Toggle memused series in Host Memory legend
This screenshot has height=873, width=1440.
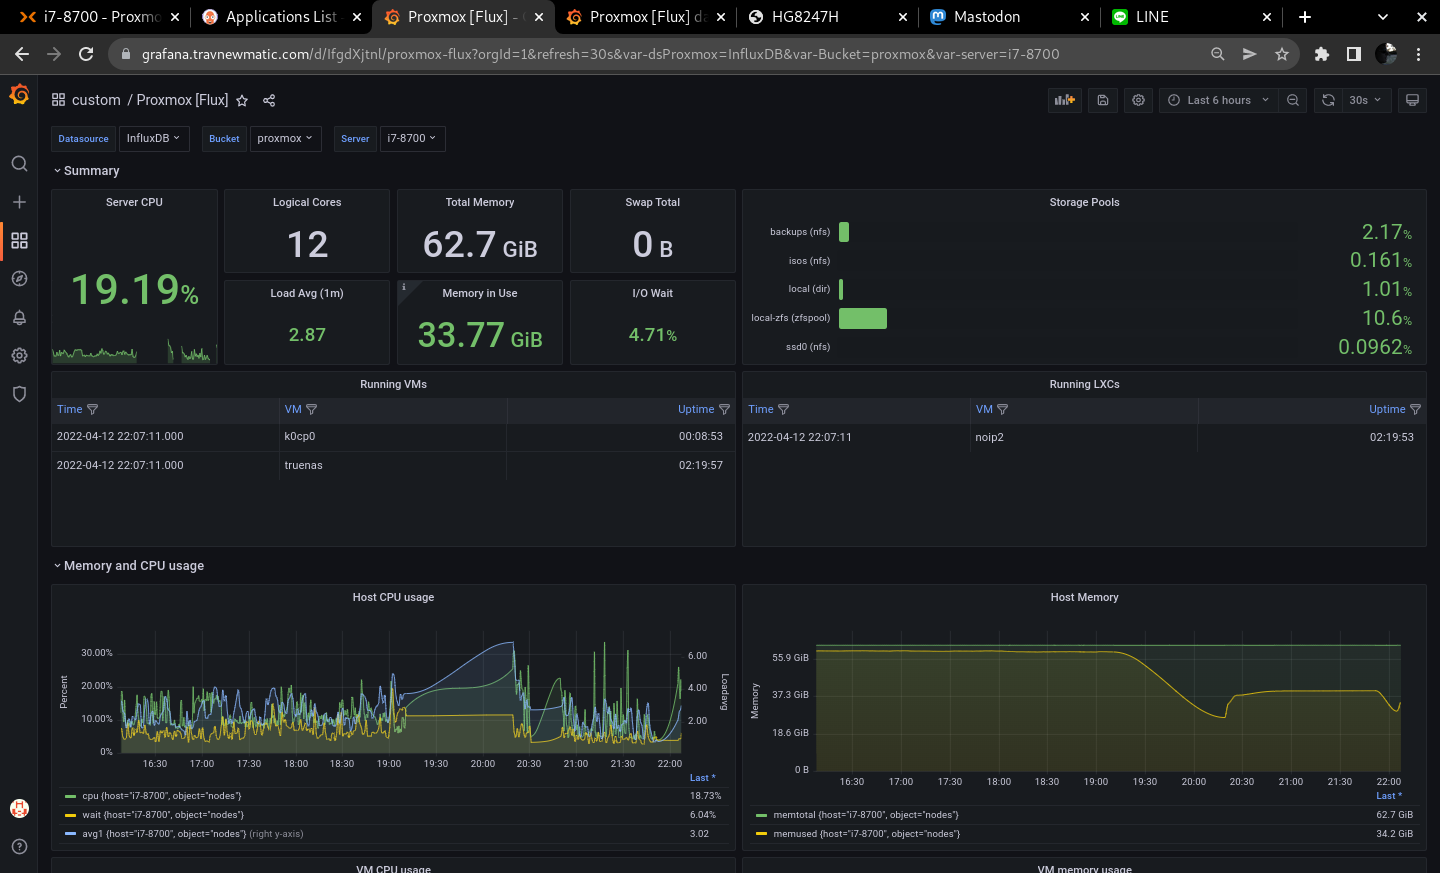[x=866, y=834]
